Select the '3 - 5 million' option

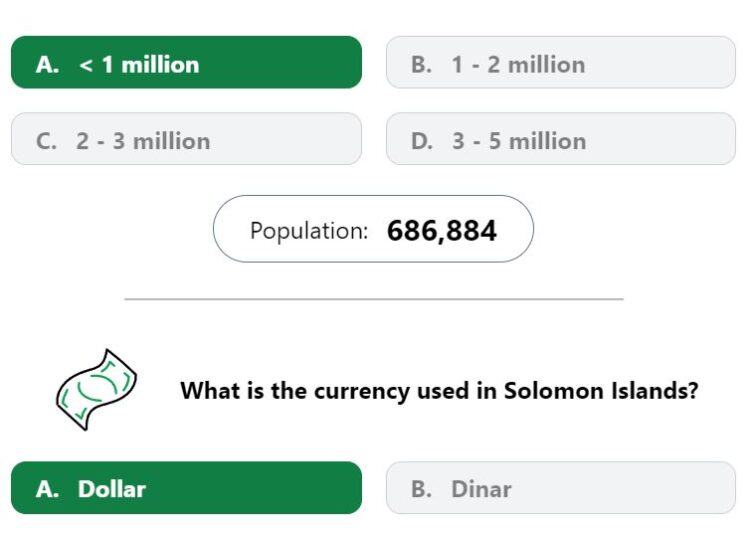[561, 139]
